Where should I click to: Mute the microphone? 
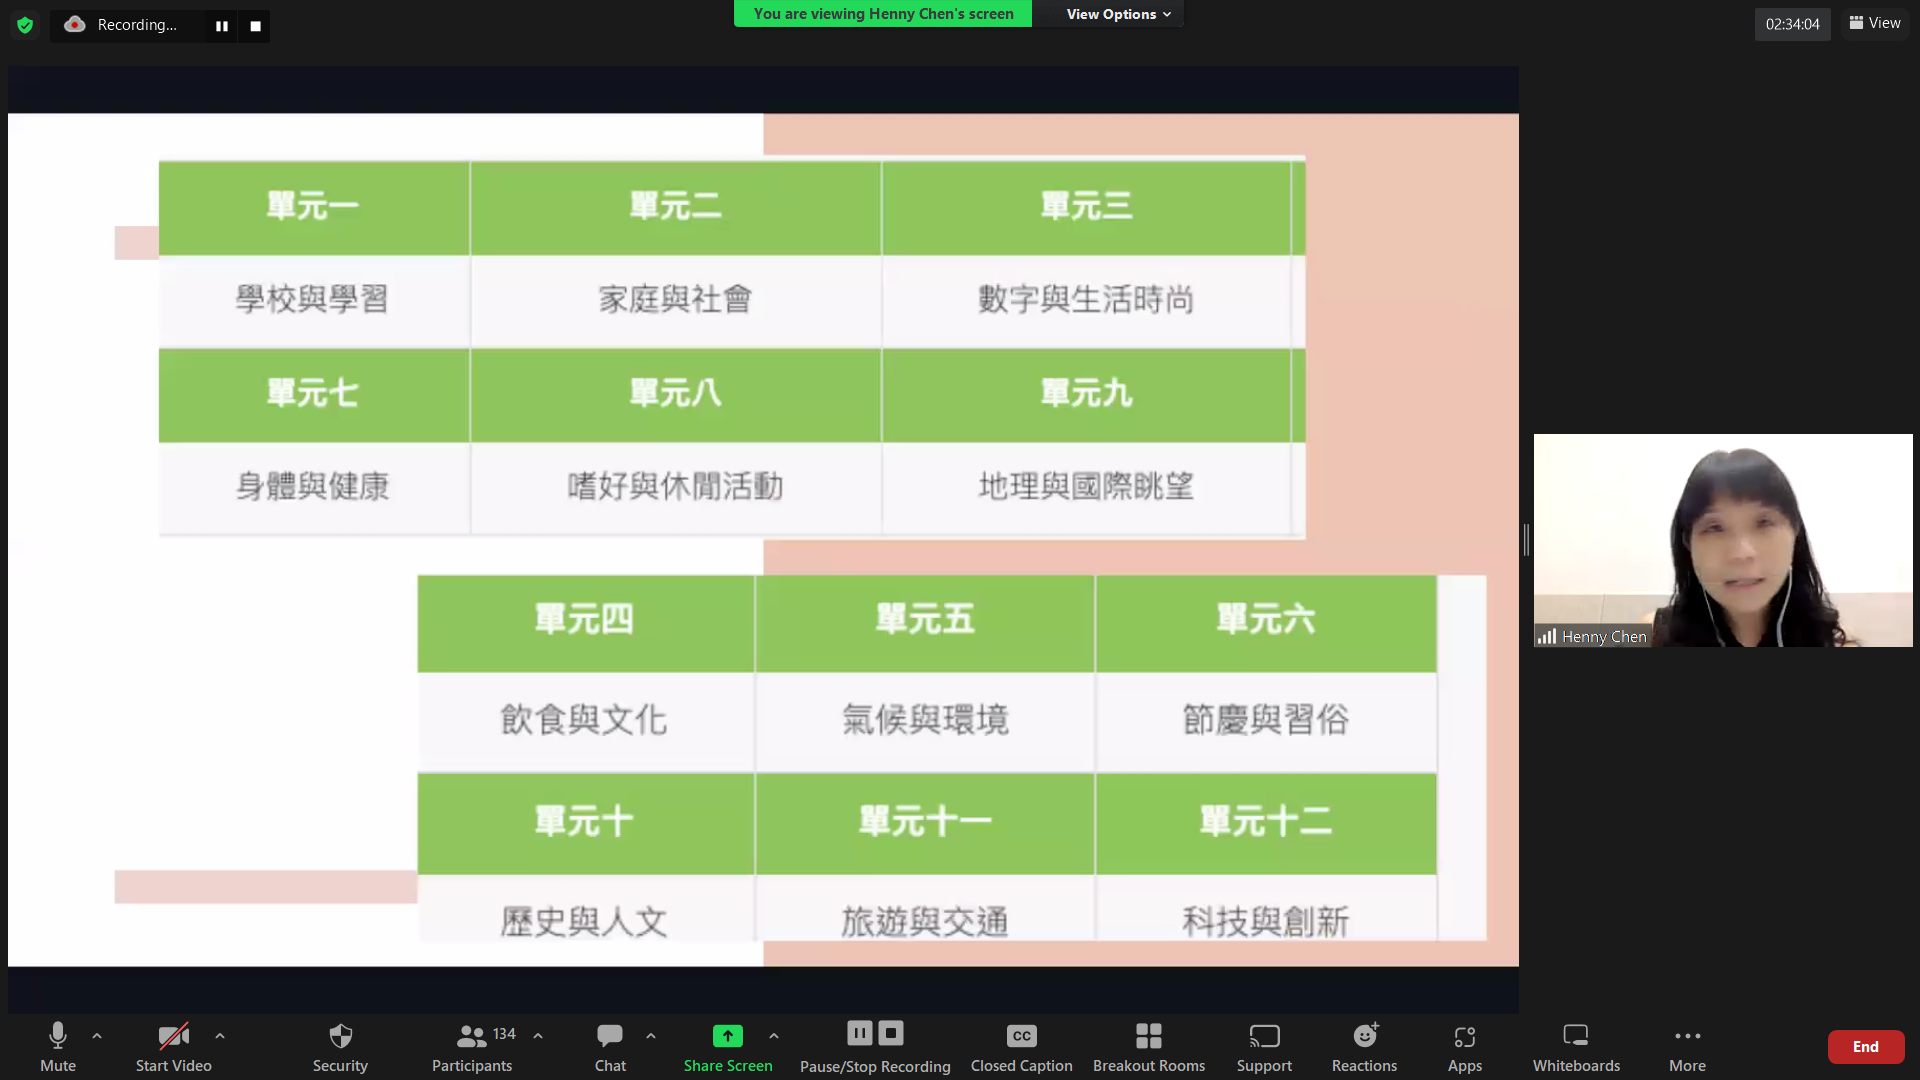[x=57, y=1045]
